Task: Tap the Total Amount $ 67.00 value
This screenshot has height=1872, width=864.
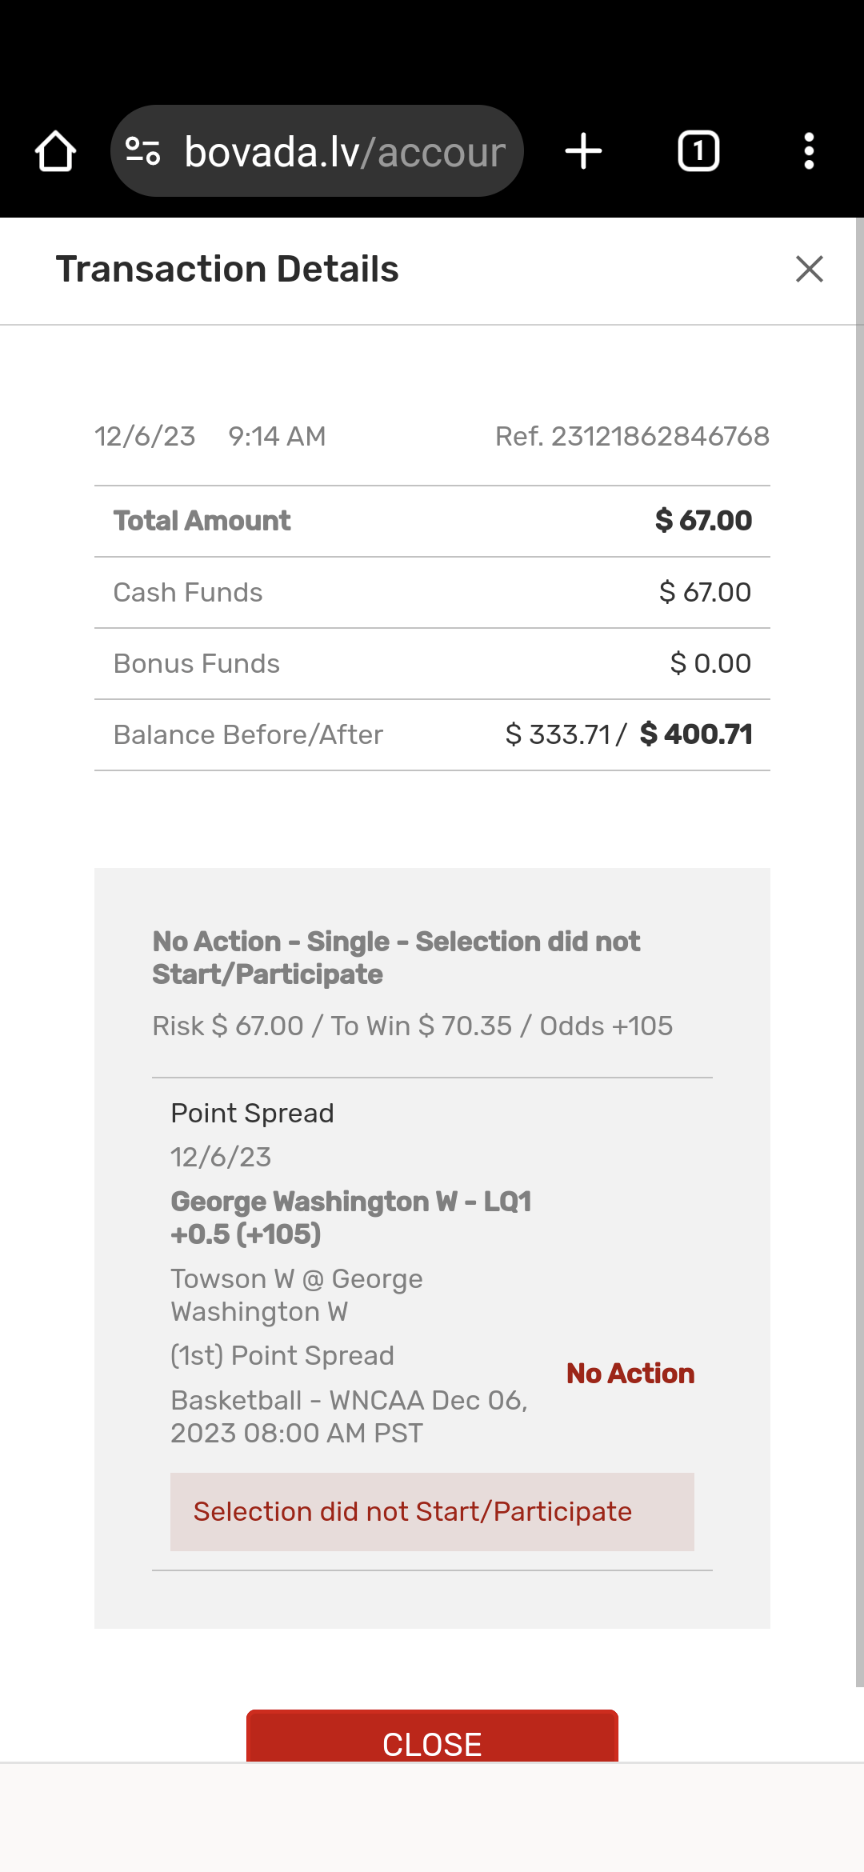Action: tap(703, 521)
